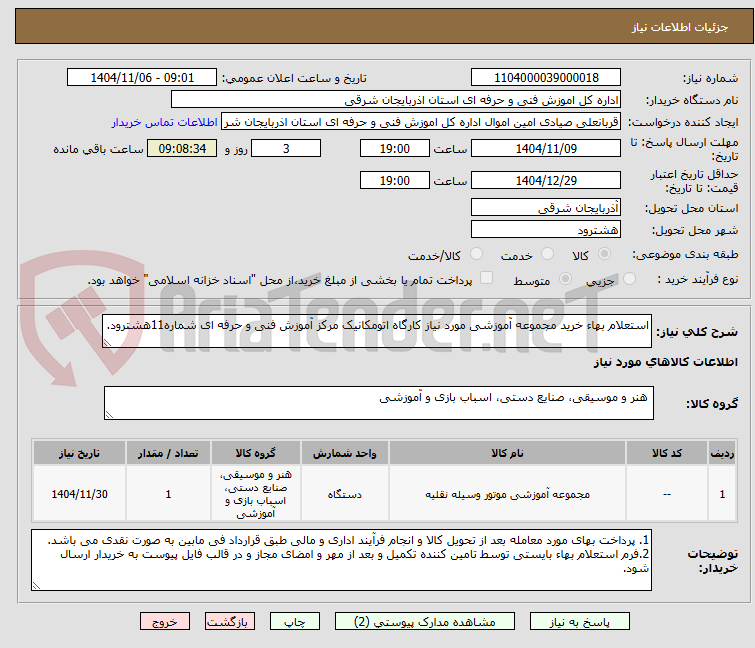Click the خروج exit button
The image size is (755, 648).
165,621
